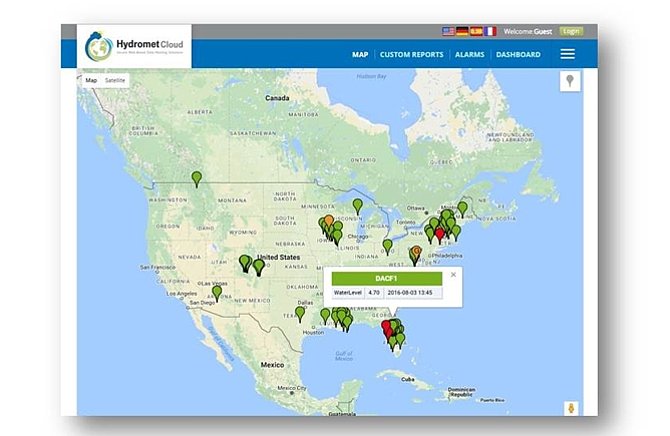Screen dimensions: 670x436
Task: Select the red station marker near New York
Action: coord(439,231)
